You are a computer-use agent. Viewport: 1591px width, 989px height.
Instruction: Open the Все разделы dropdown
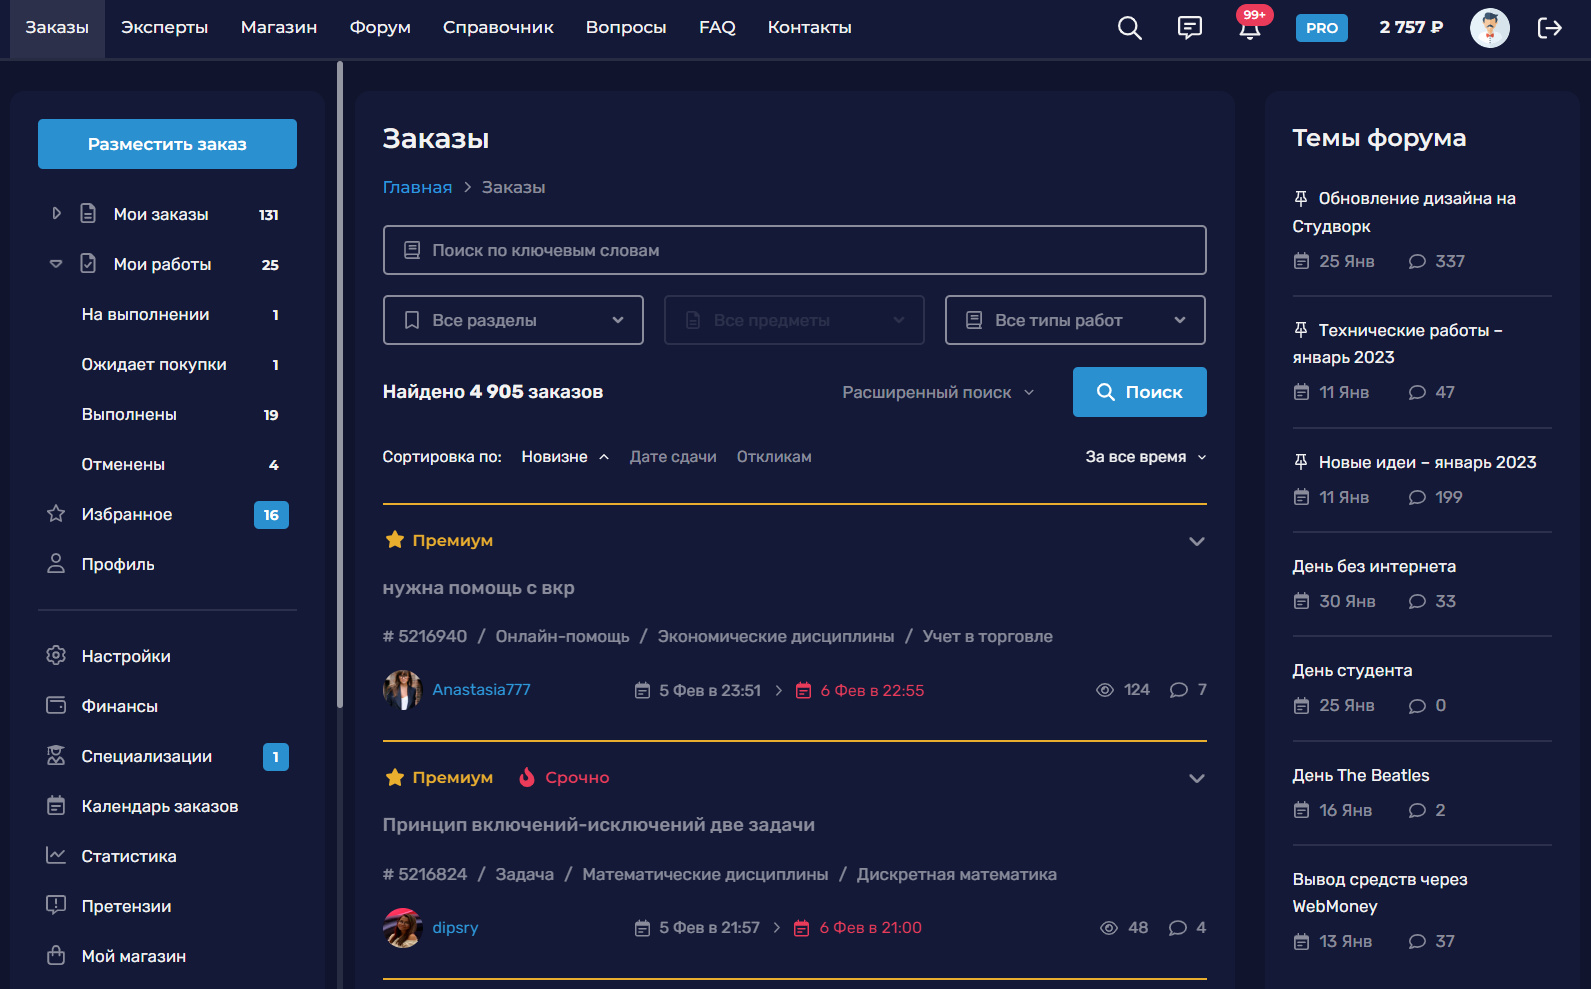tap(513, 320)
